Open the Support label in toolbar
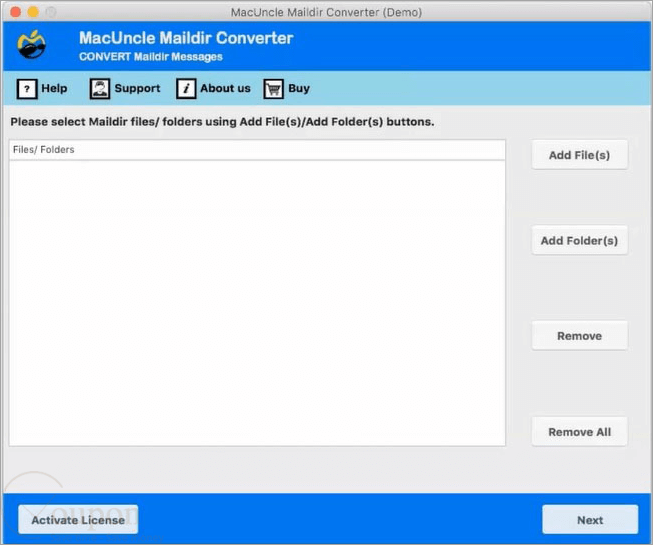This screenshot has height=545, width=653. tap(137, 89)
